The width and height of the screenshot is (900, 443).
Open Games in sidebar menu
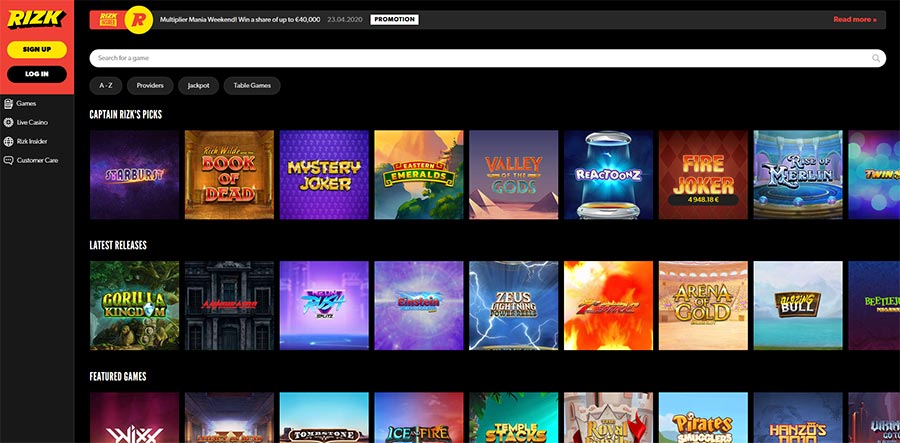pyautogui.click(x=26, y=104)
